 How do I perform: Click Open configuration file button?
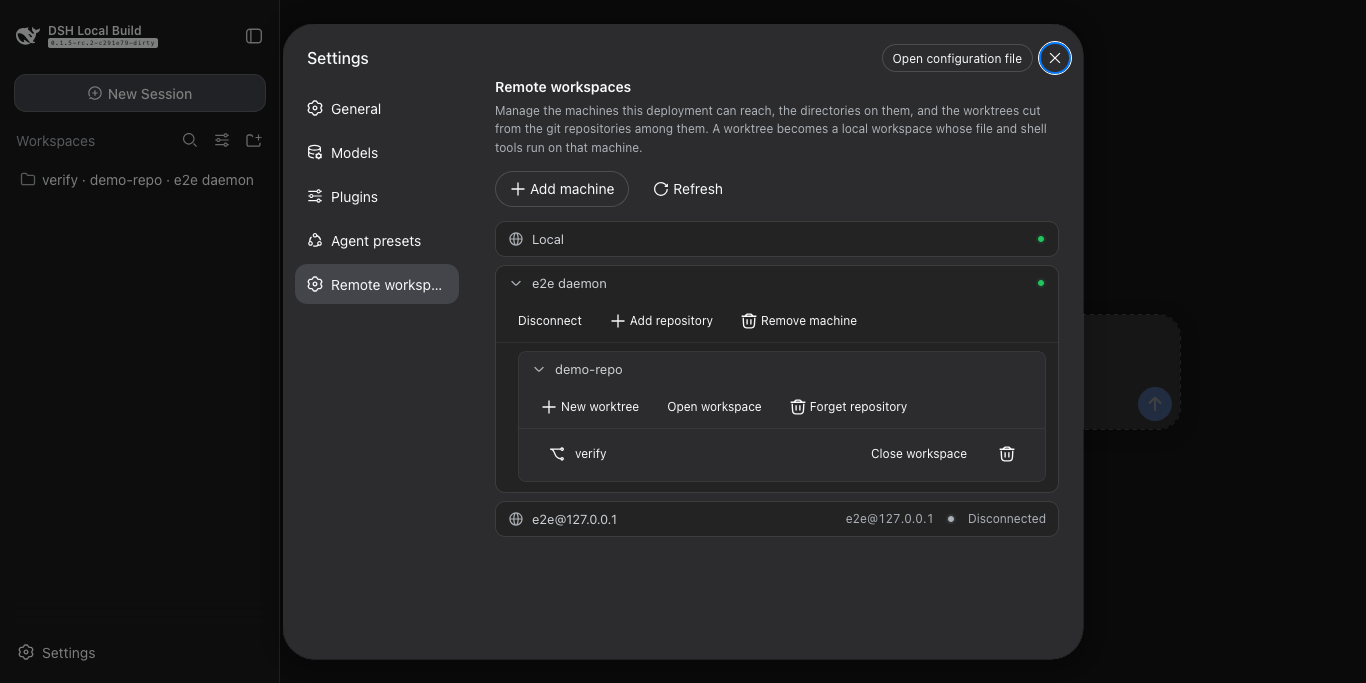(957, 58)
